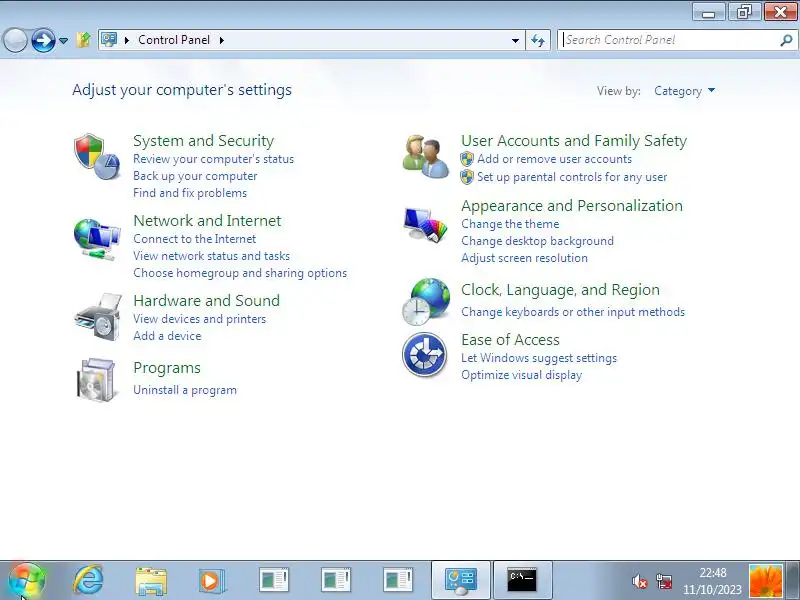Click Uninstall a program

point(185,390)
